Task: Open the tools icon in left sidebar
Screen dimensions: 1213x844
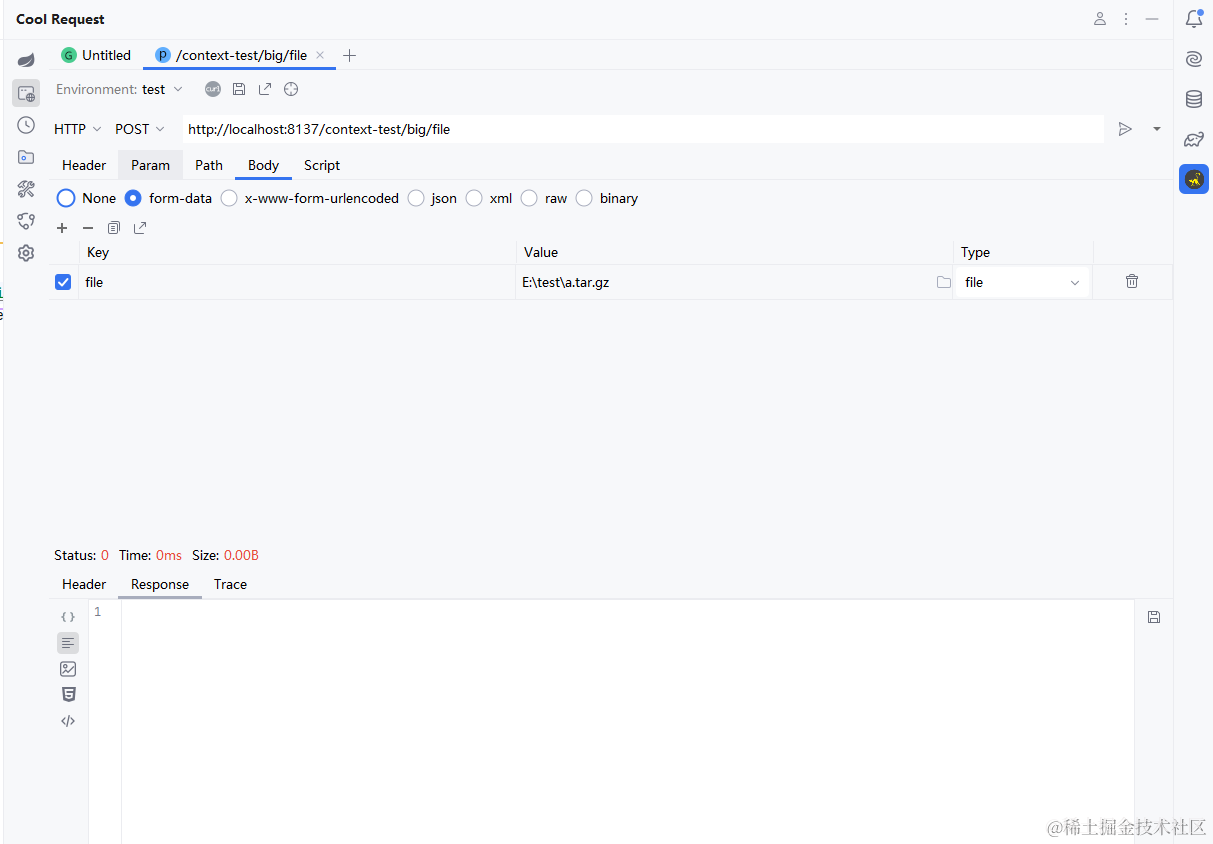Action: [x=26, y=189]
